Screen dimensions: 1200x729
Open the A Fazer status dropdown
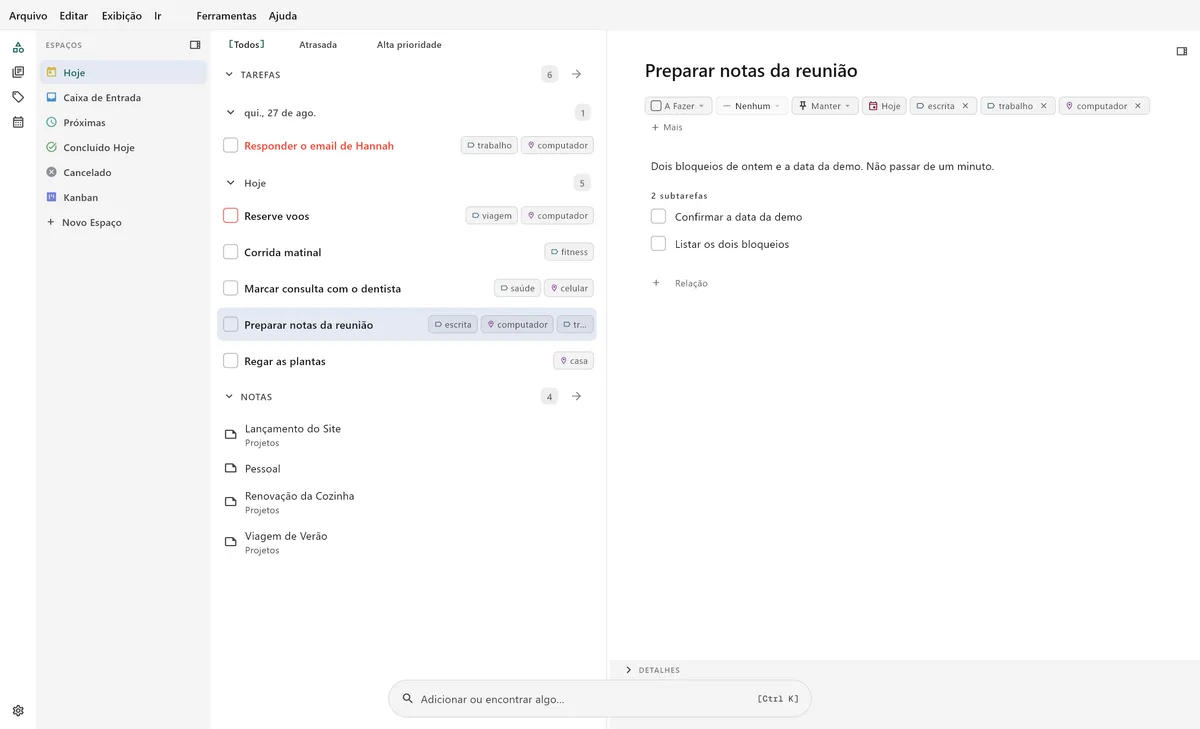[678, 106]
